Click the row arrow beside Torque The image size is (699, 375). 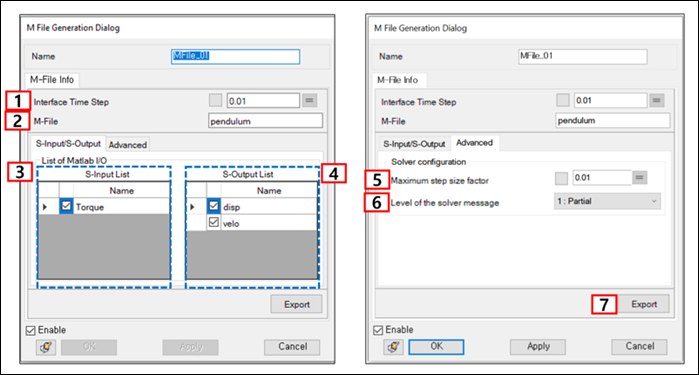click(x=45, y=207)
